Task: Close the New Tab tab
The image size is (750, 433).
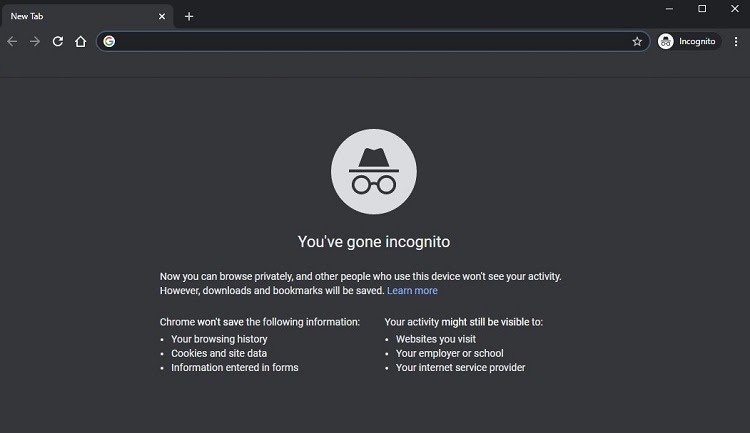Action: click(162, 16)
